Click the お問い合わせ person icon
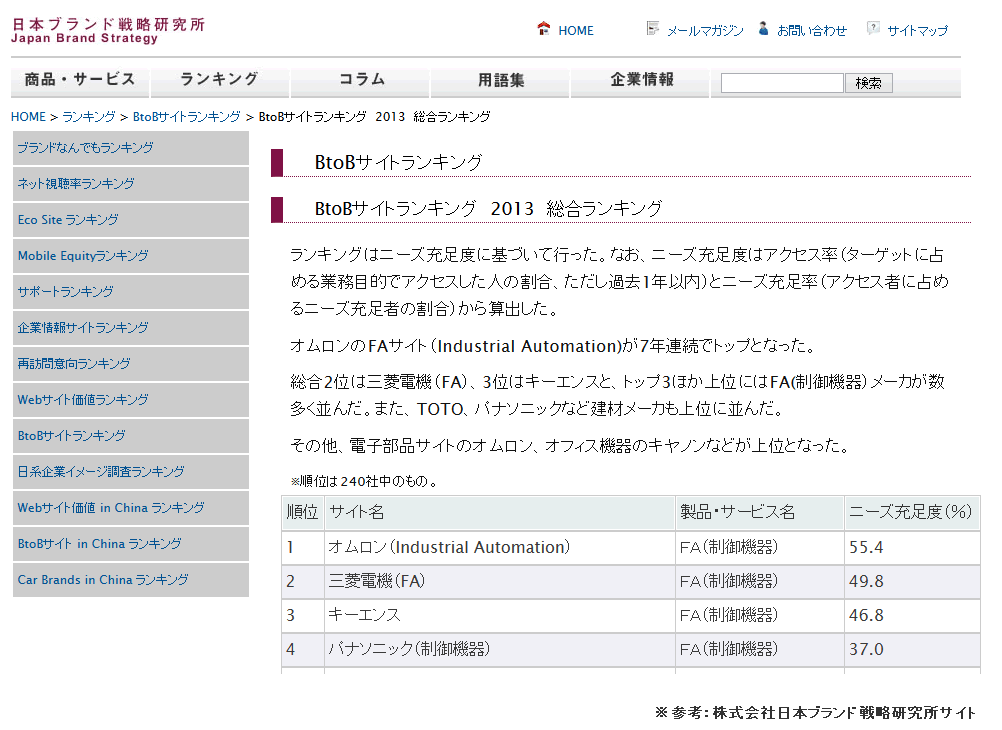 (x=764, y=29)
